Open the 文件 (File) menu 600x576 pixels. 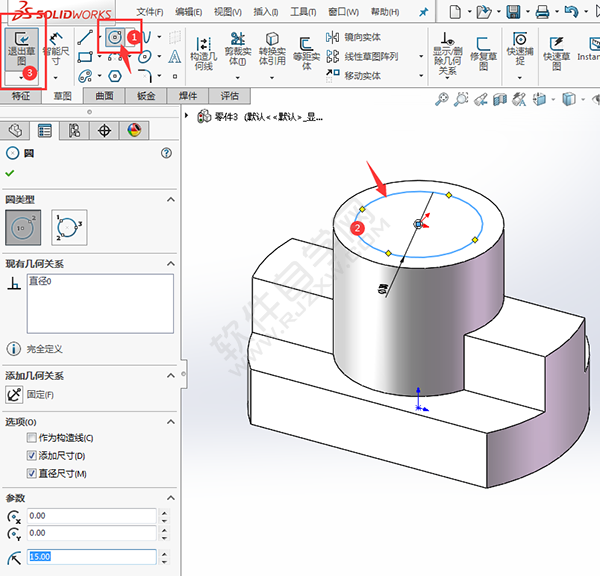click(x=150, y=12)
